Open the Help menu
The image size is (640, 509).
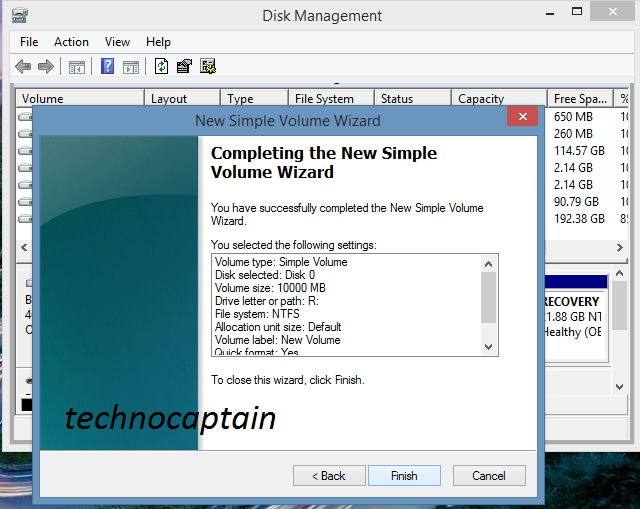[x=158, y=42]
